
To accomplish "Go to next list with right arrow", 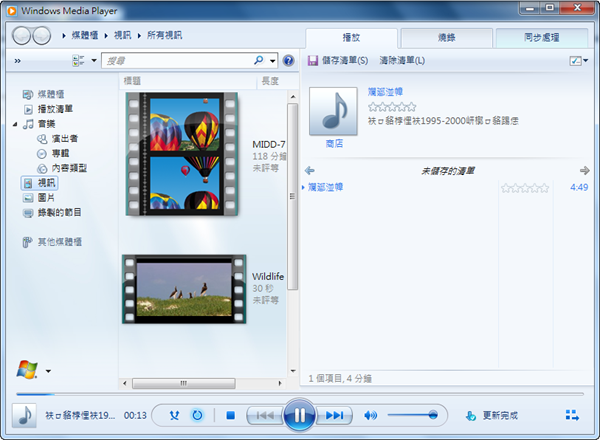I will [584, 170].
